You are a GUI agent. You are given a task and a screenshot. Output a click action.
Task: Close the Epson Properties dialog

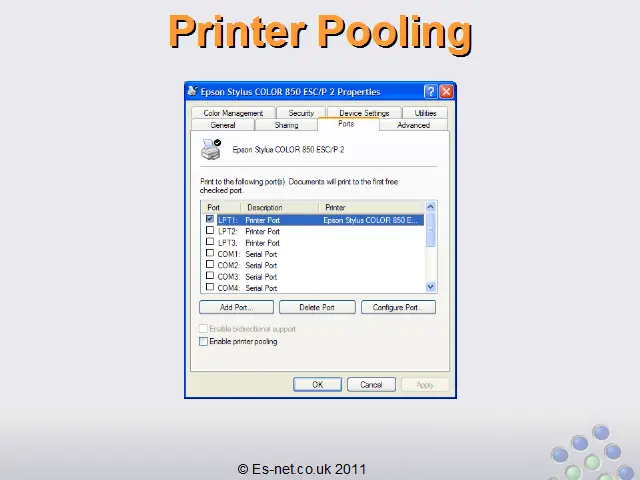click(x=446, y=91)
